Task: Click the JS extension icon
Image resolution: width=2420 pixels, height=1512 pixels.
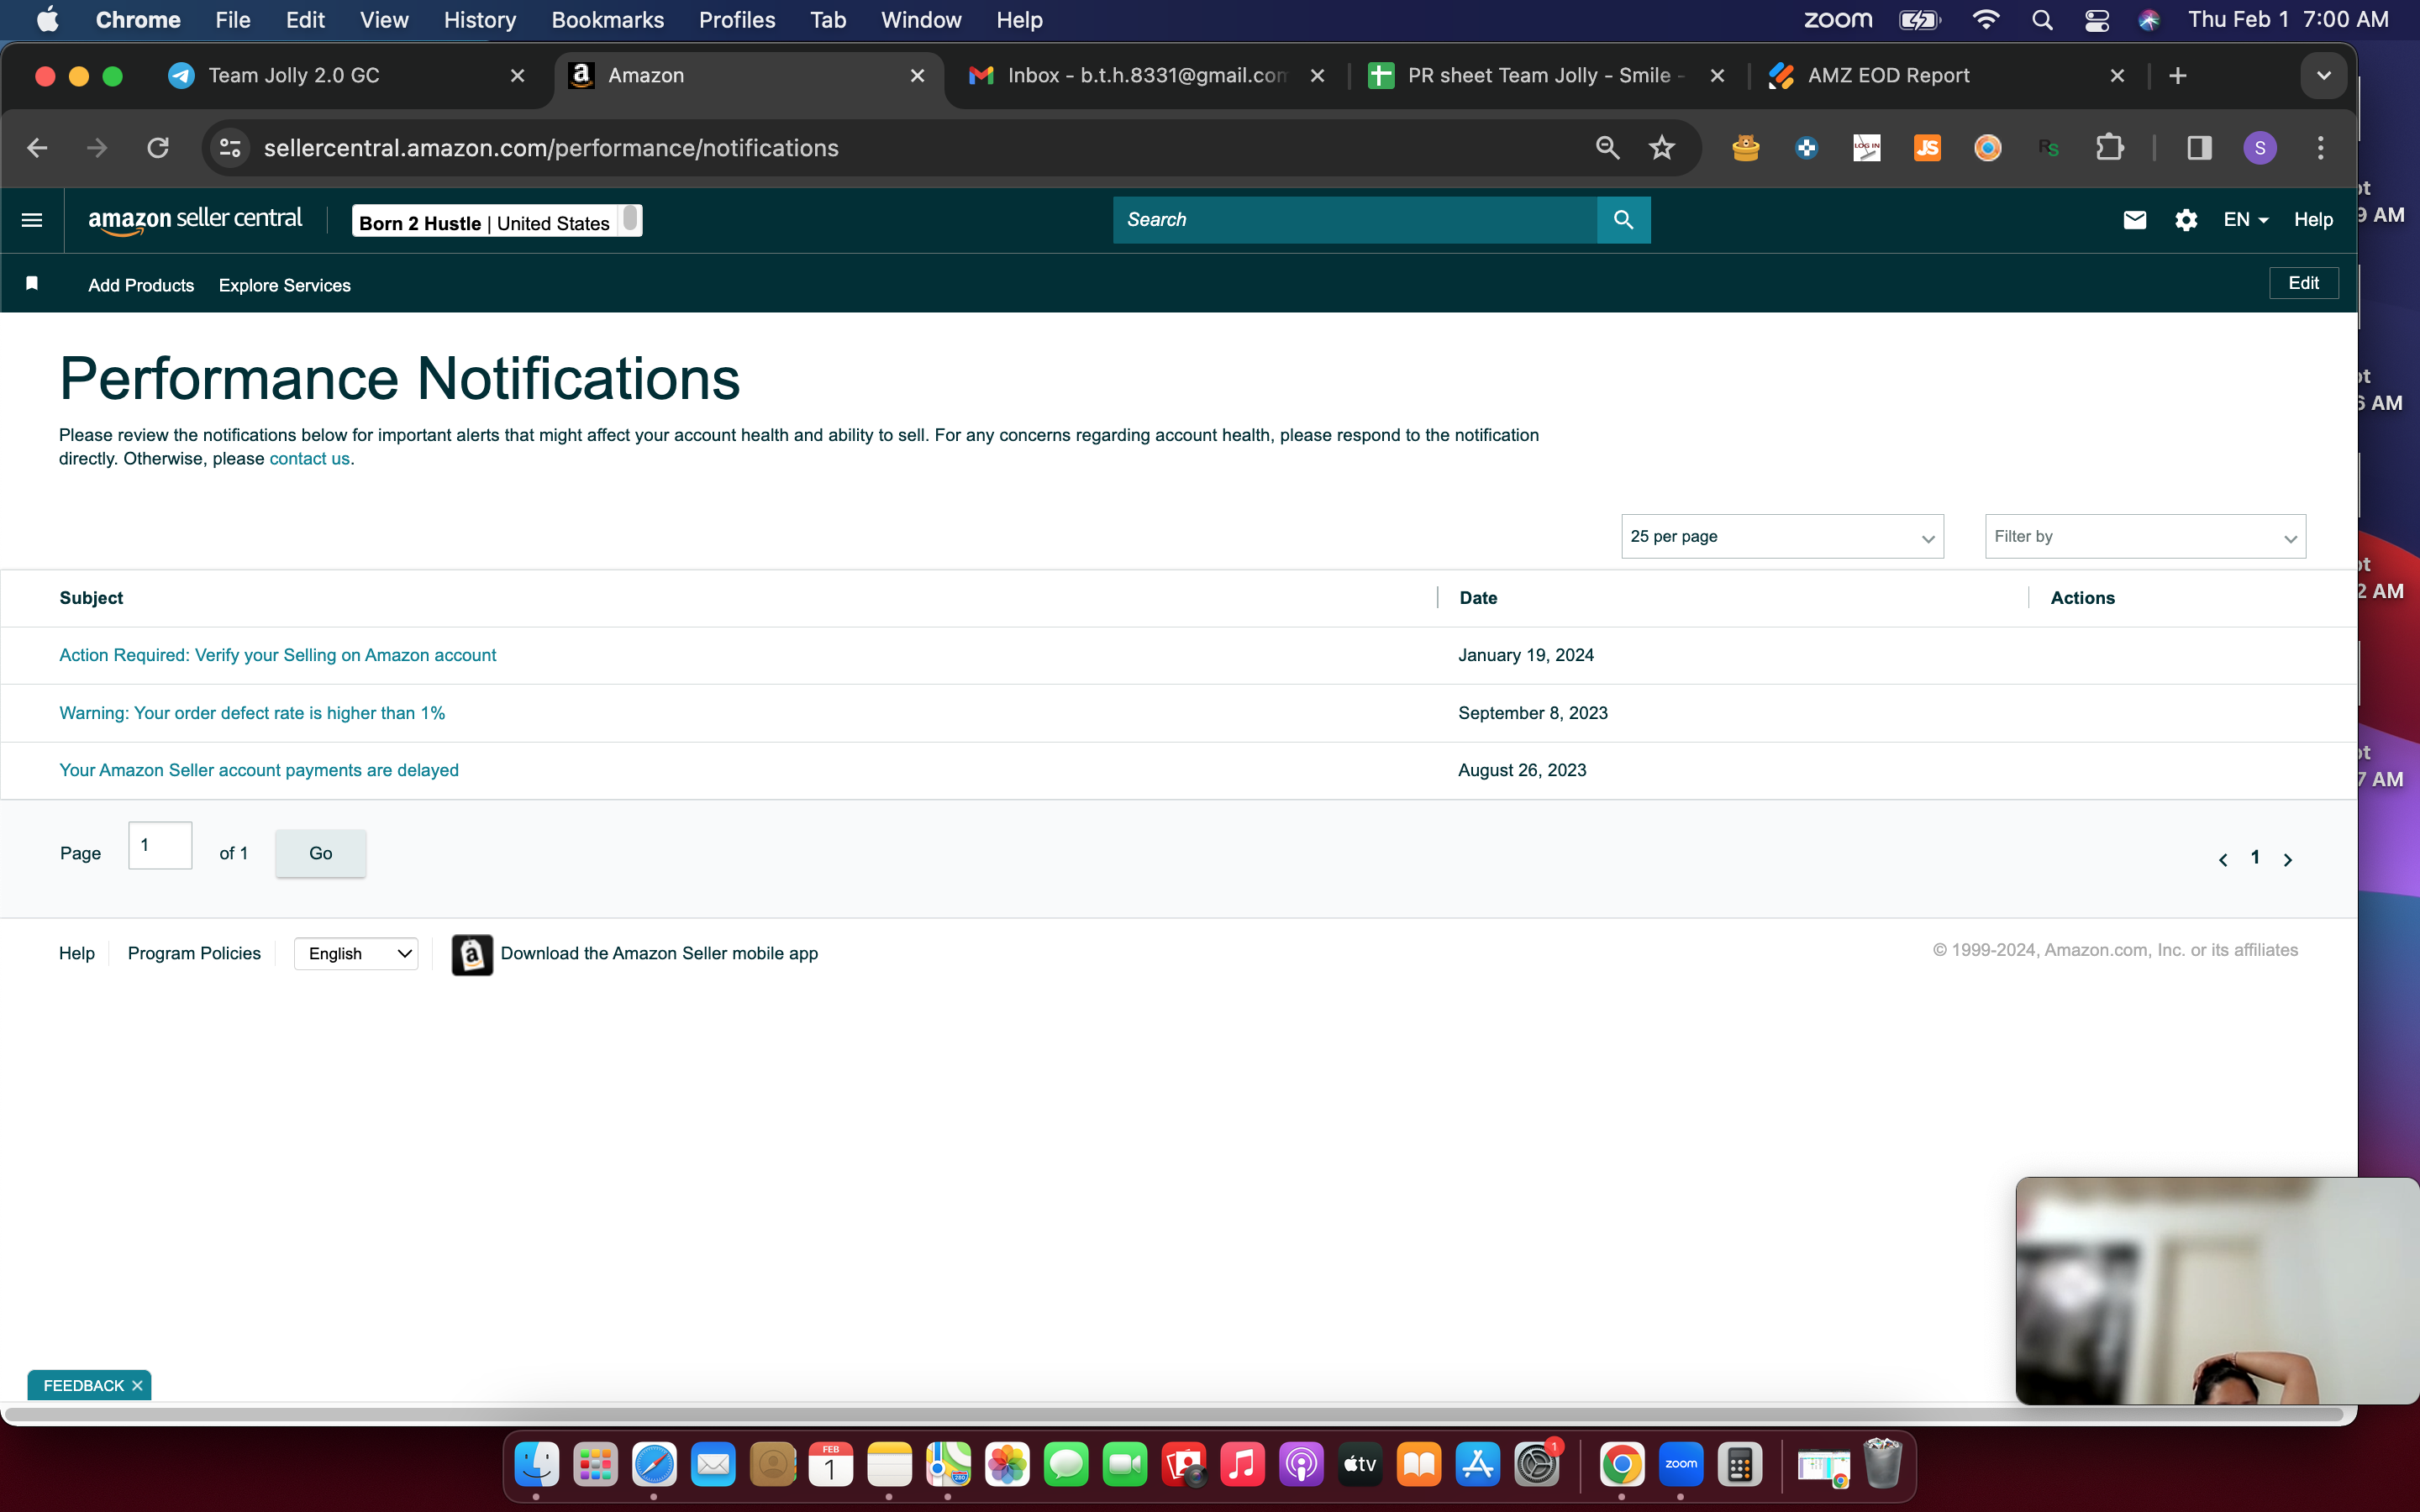Action: click(x=1927, y=148)
